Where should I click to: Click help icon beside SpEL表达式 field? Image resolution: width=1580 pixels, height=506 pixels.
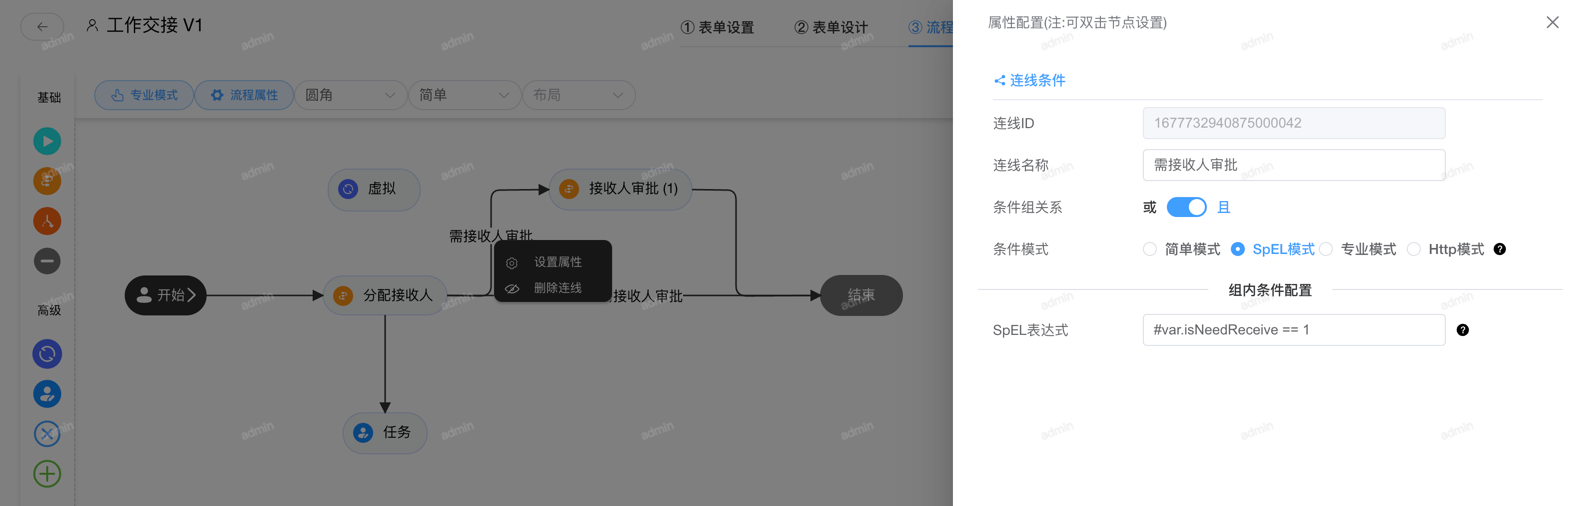(1462, 330)
